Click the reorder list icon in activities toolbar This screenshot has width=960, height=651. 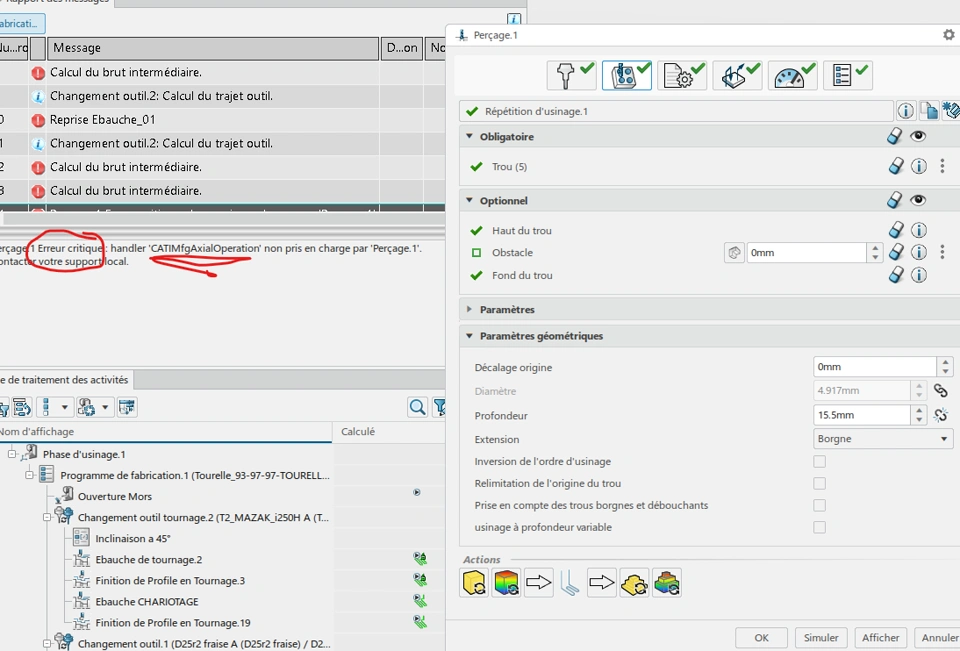pos(21,407)
